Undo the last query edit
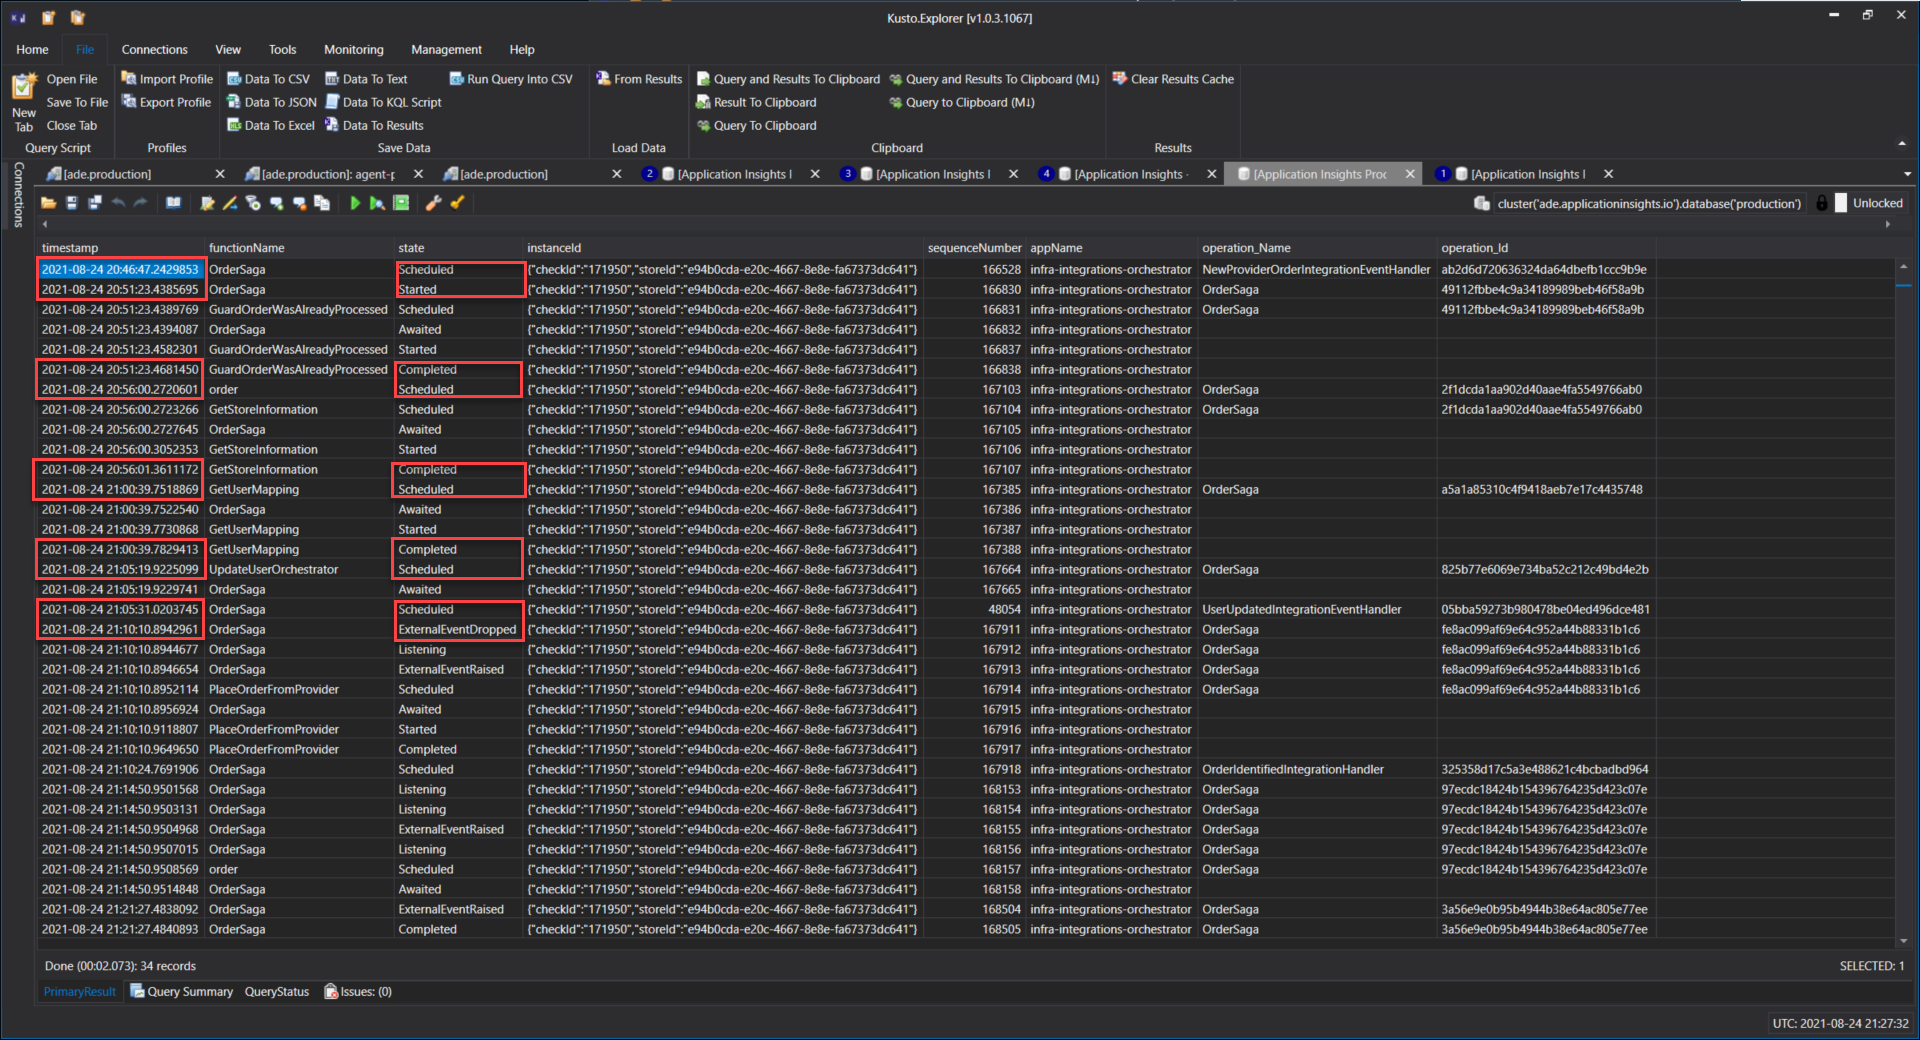 (x=119, y=203)
